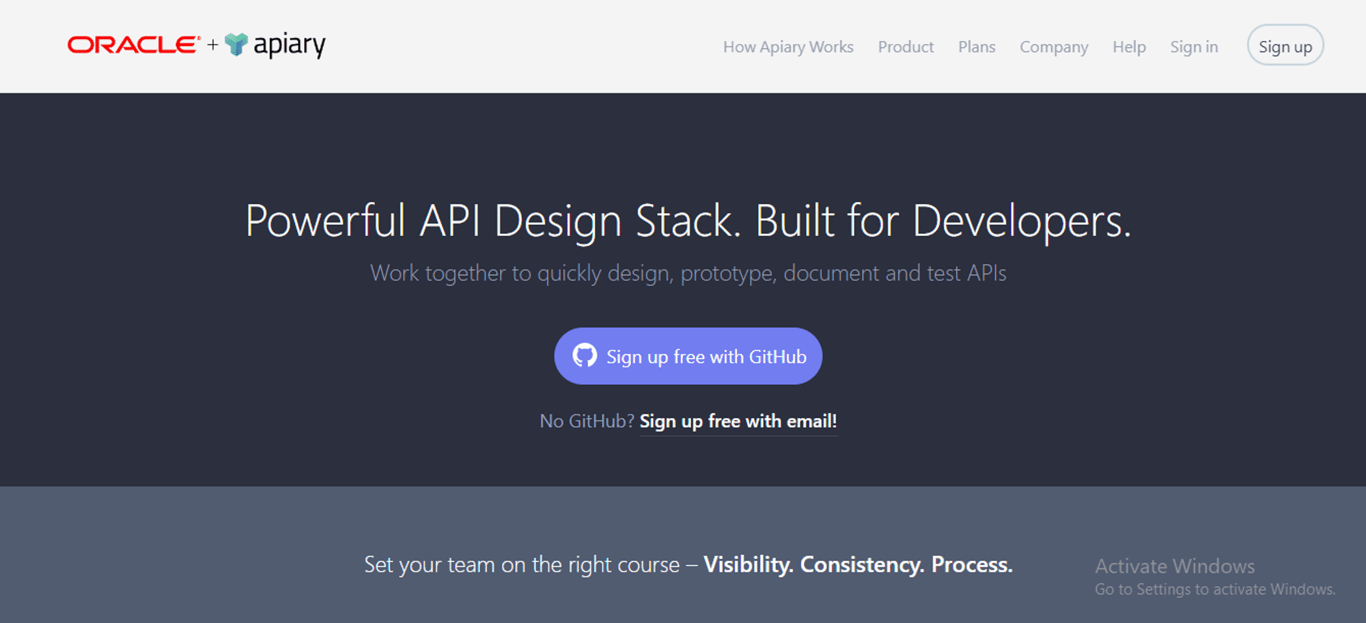Click the 'No GitHub?' text
The height and width of the screenshot is (623, 1366).
coord(587,421)
